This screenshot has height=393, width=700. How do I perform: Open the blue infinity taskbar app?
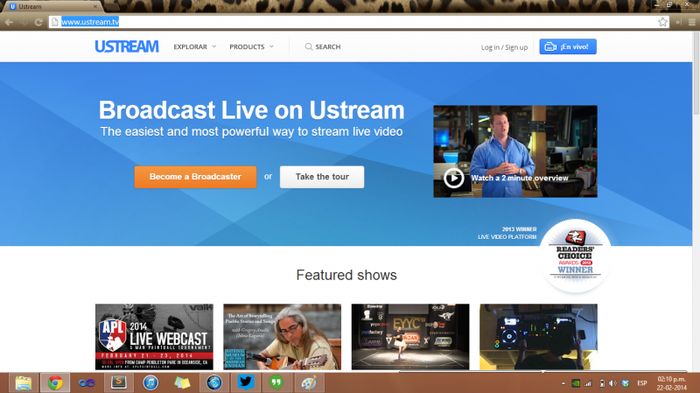click(x=87, y=383)
